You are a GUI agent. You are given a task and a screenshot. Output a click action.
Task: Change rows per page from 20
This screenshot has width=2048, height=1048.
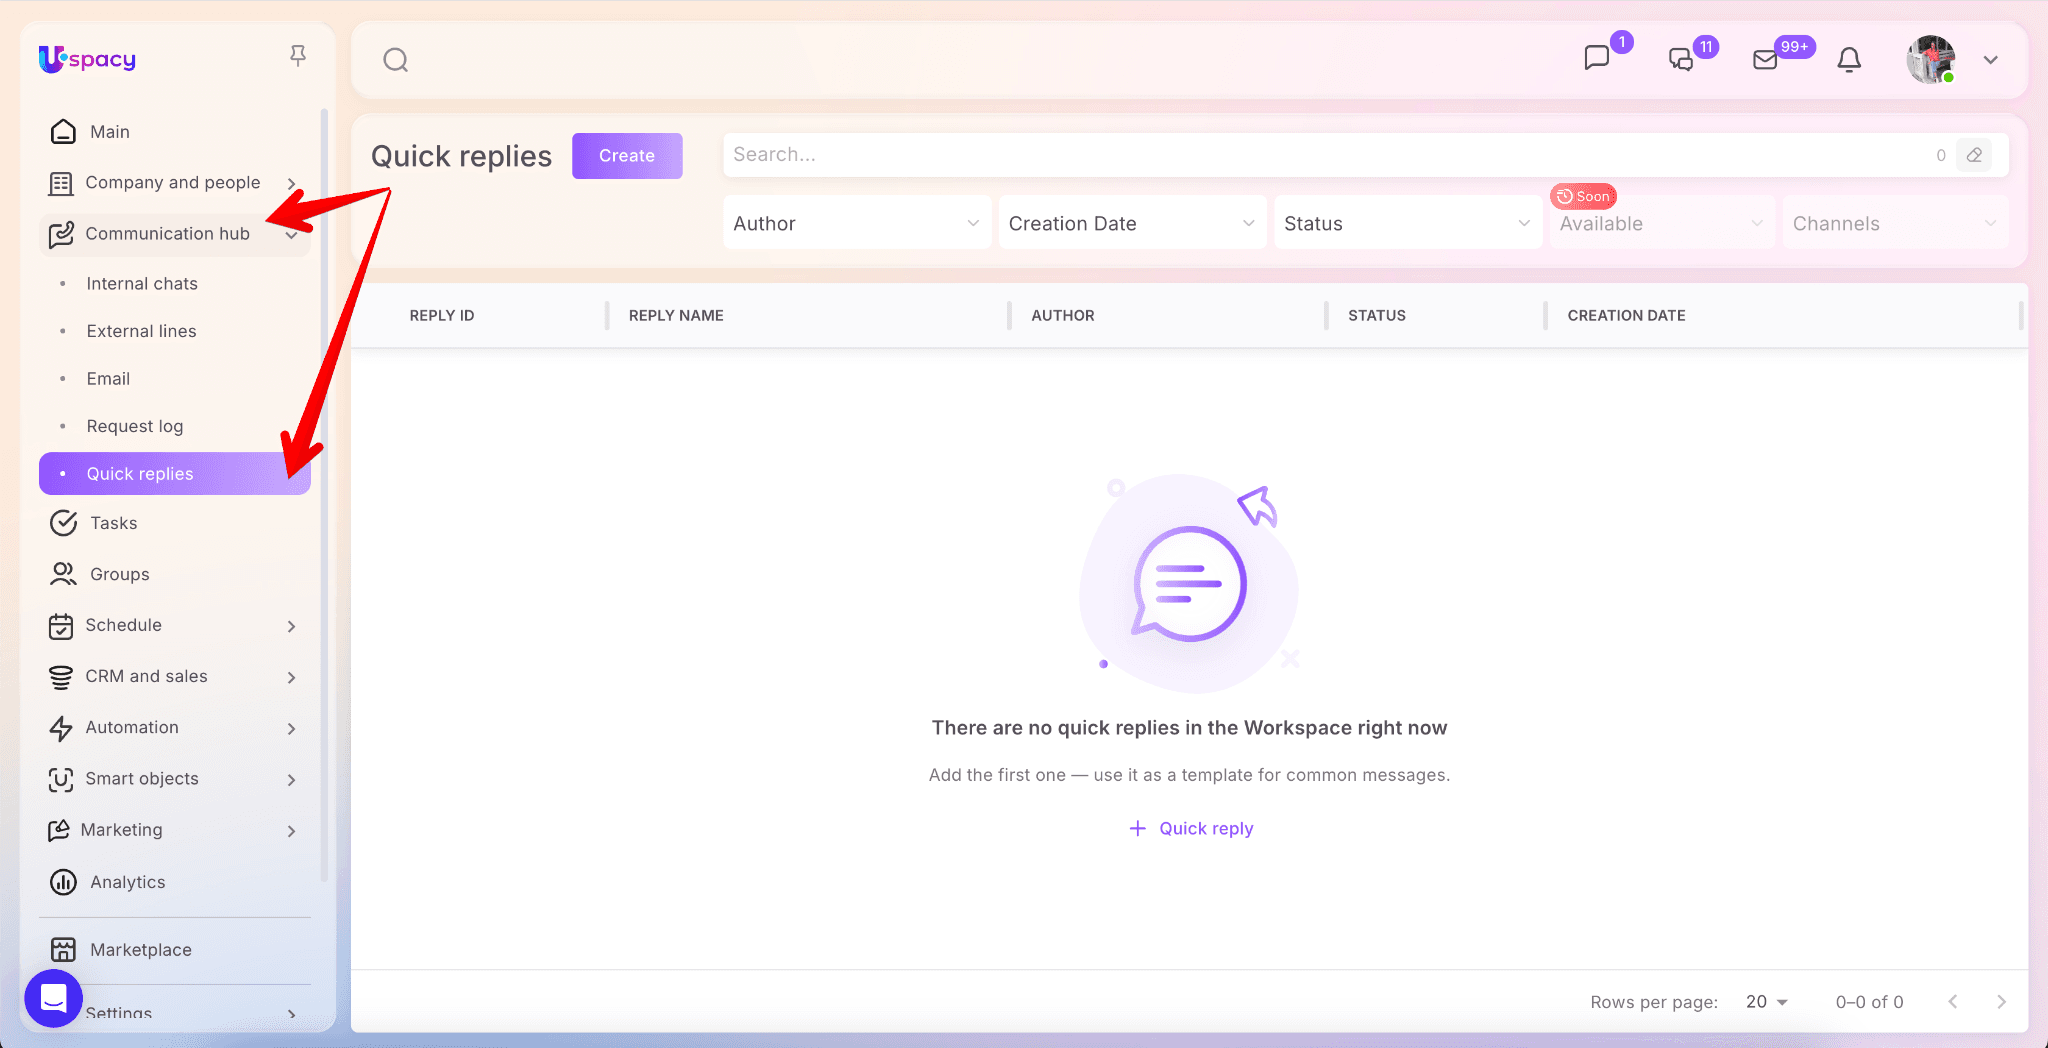(x=1766, y=1001)
